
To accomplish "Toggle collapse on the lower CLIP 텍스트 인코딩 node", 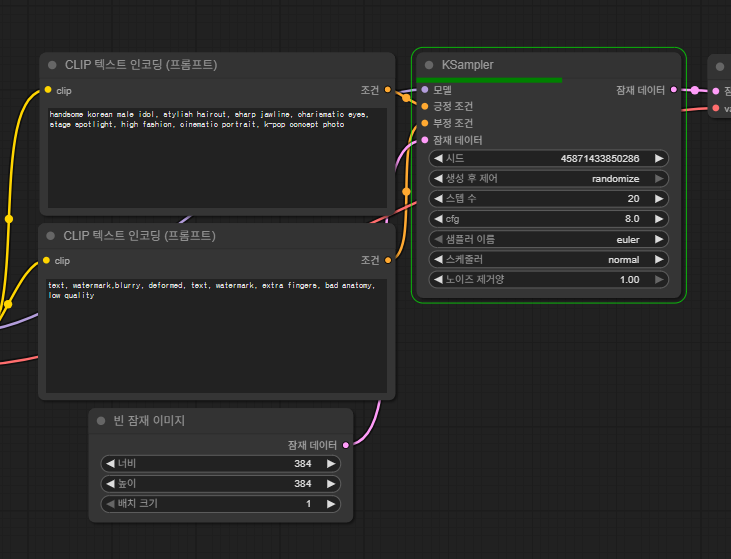I will pyautogui.click(x=52, y=236).
